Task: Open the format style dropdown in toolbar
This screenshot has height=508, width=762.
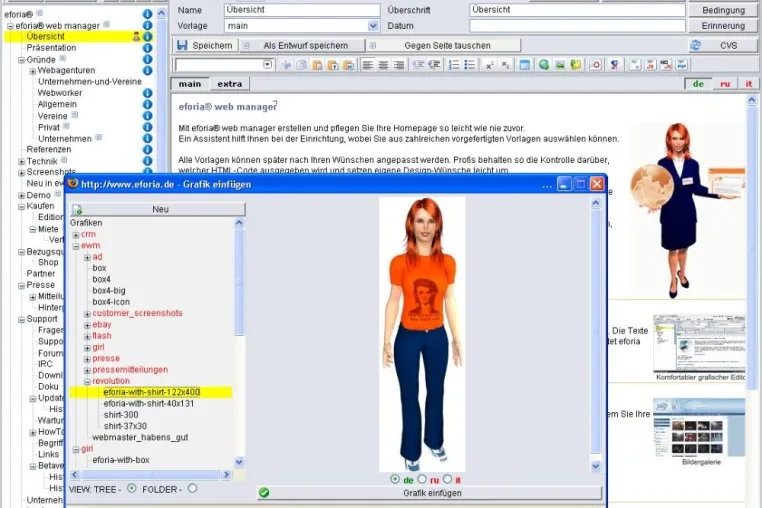Action: [x=267, y=65]
